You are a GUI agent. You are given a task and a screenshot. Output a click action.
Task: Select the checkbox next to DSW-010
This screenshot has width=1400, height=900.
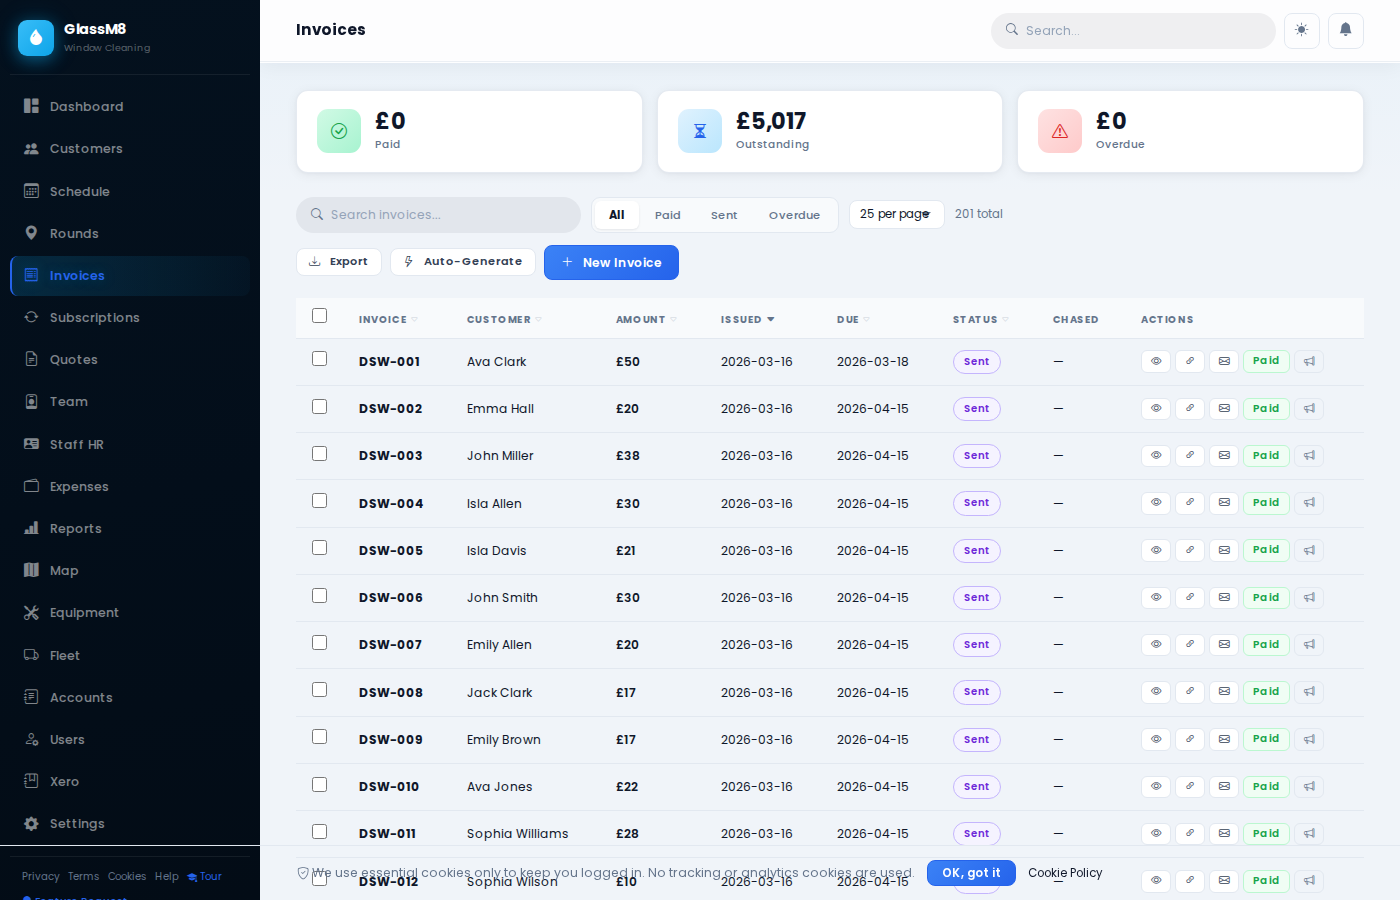(319, 784)
